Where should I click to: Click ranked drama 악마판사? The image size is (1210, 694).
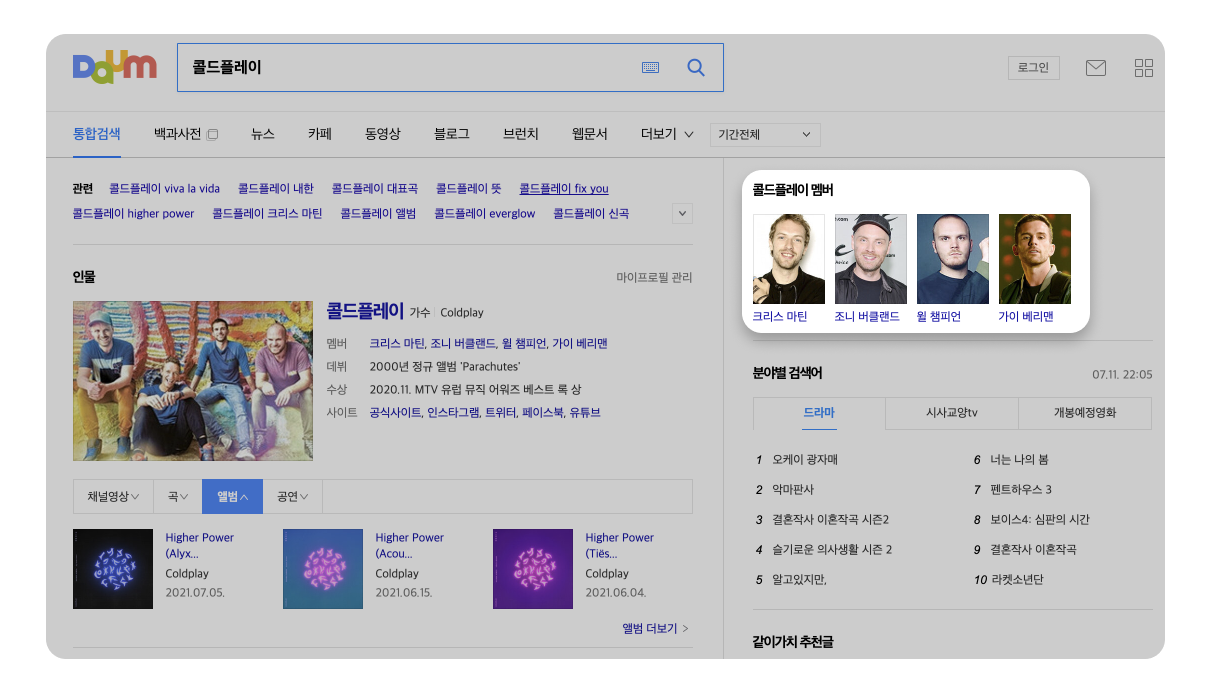[x=793, y=490]
